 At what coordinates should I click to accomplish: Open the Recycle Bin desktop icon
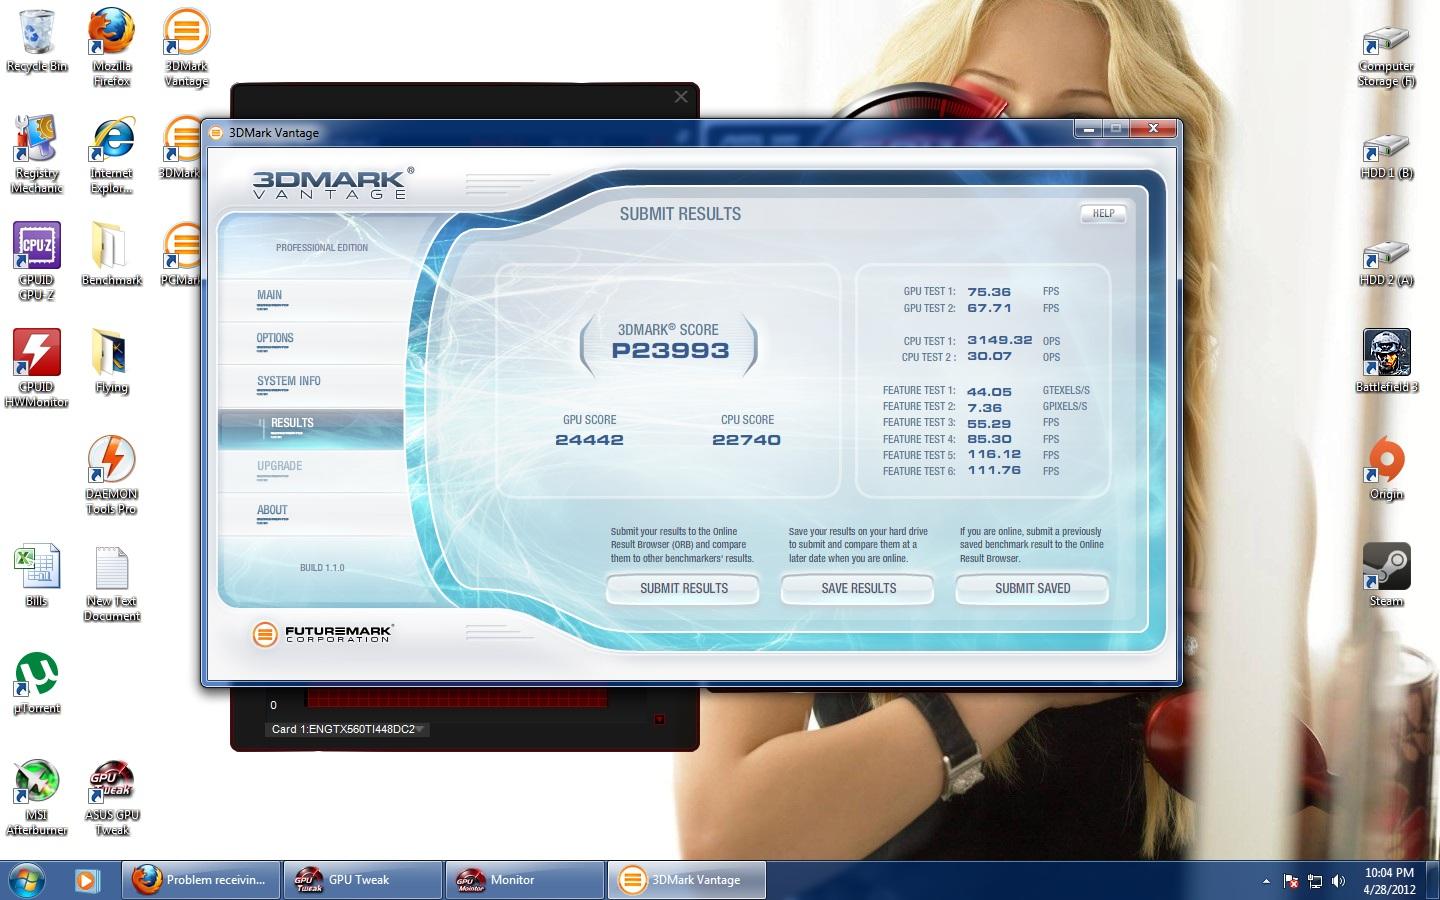click(37, 40)
